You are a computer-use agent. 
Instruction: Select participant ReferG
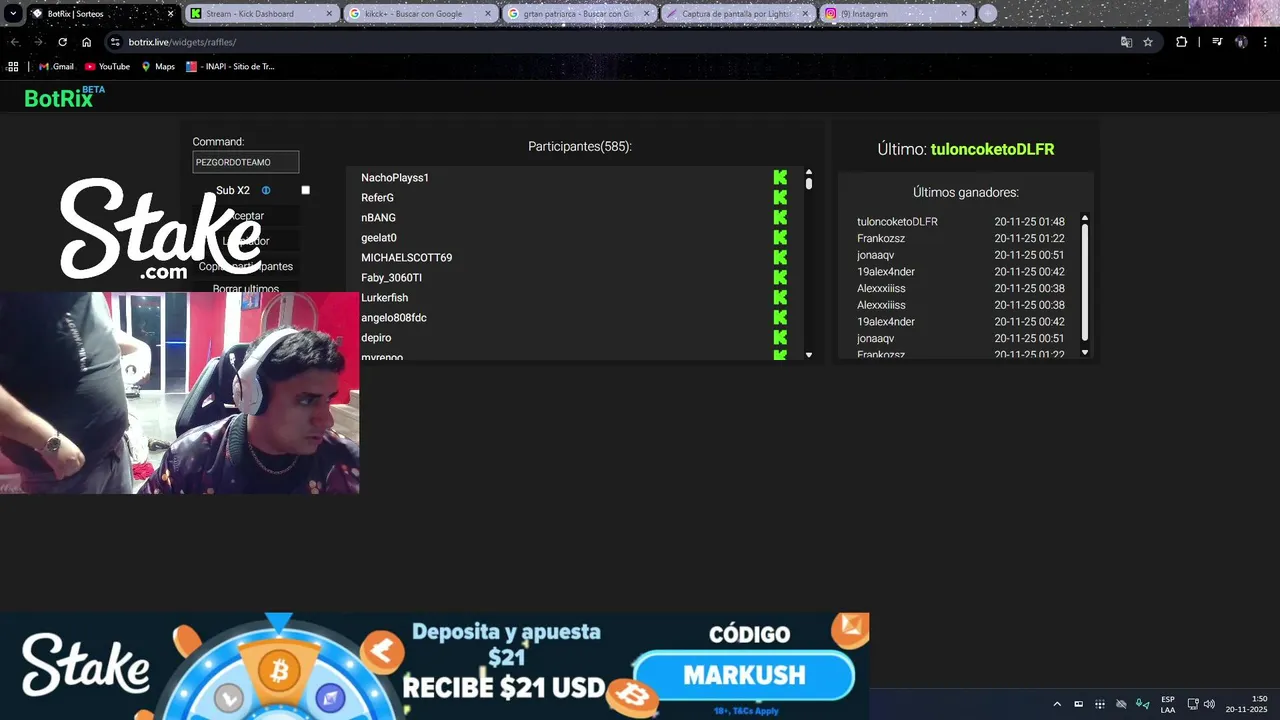[377, 198]
